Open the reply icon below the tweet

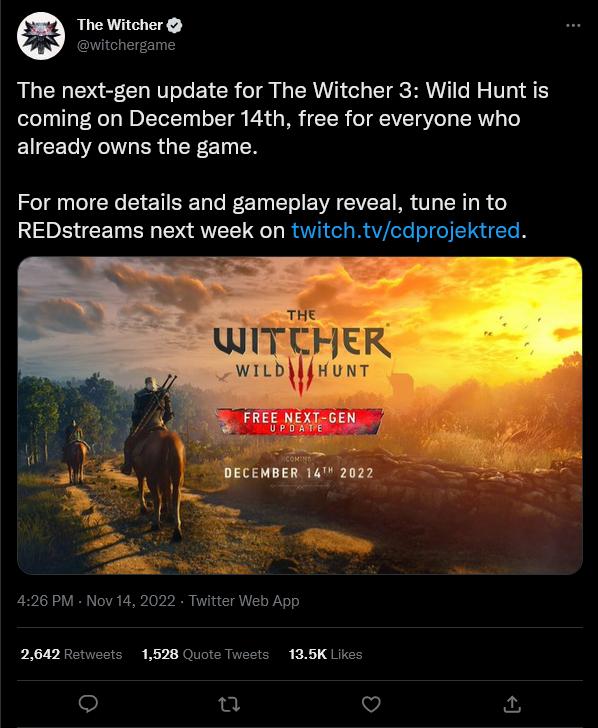tap(88, 704)
